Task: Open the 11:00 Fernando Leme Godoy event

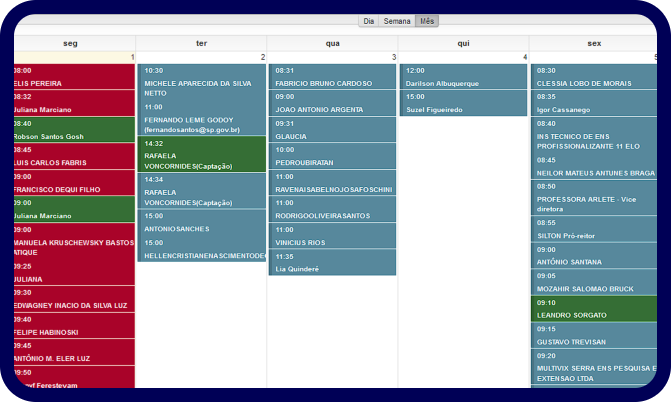Action: tap(201, 118)
